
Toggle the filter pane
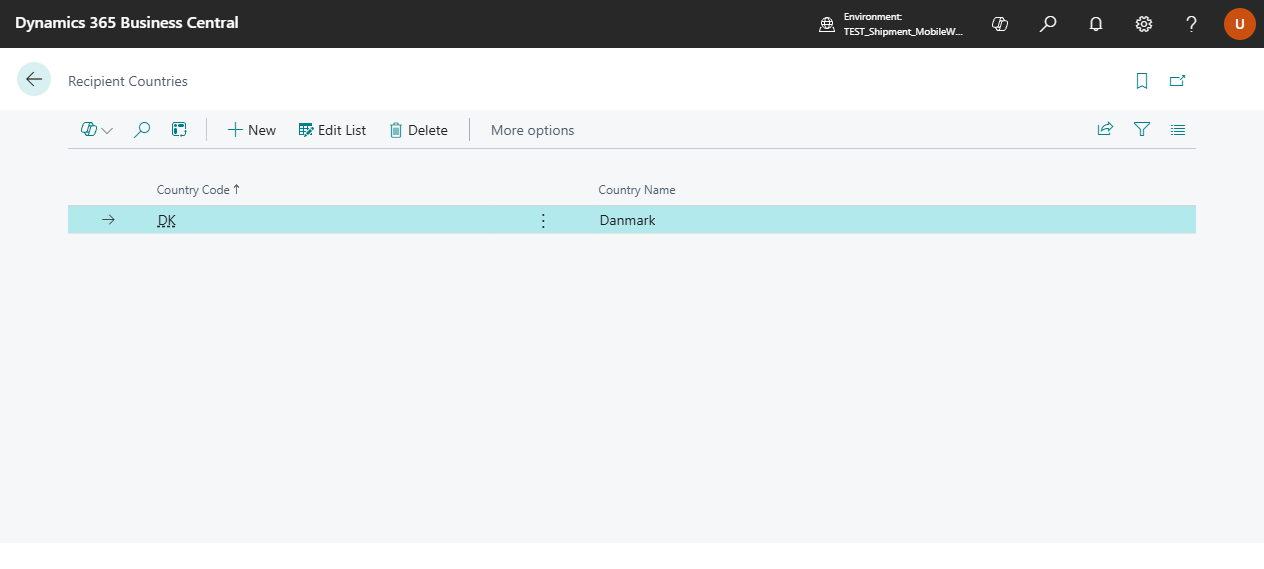click(1142, 129)
